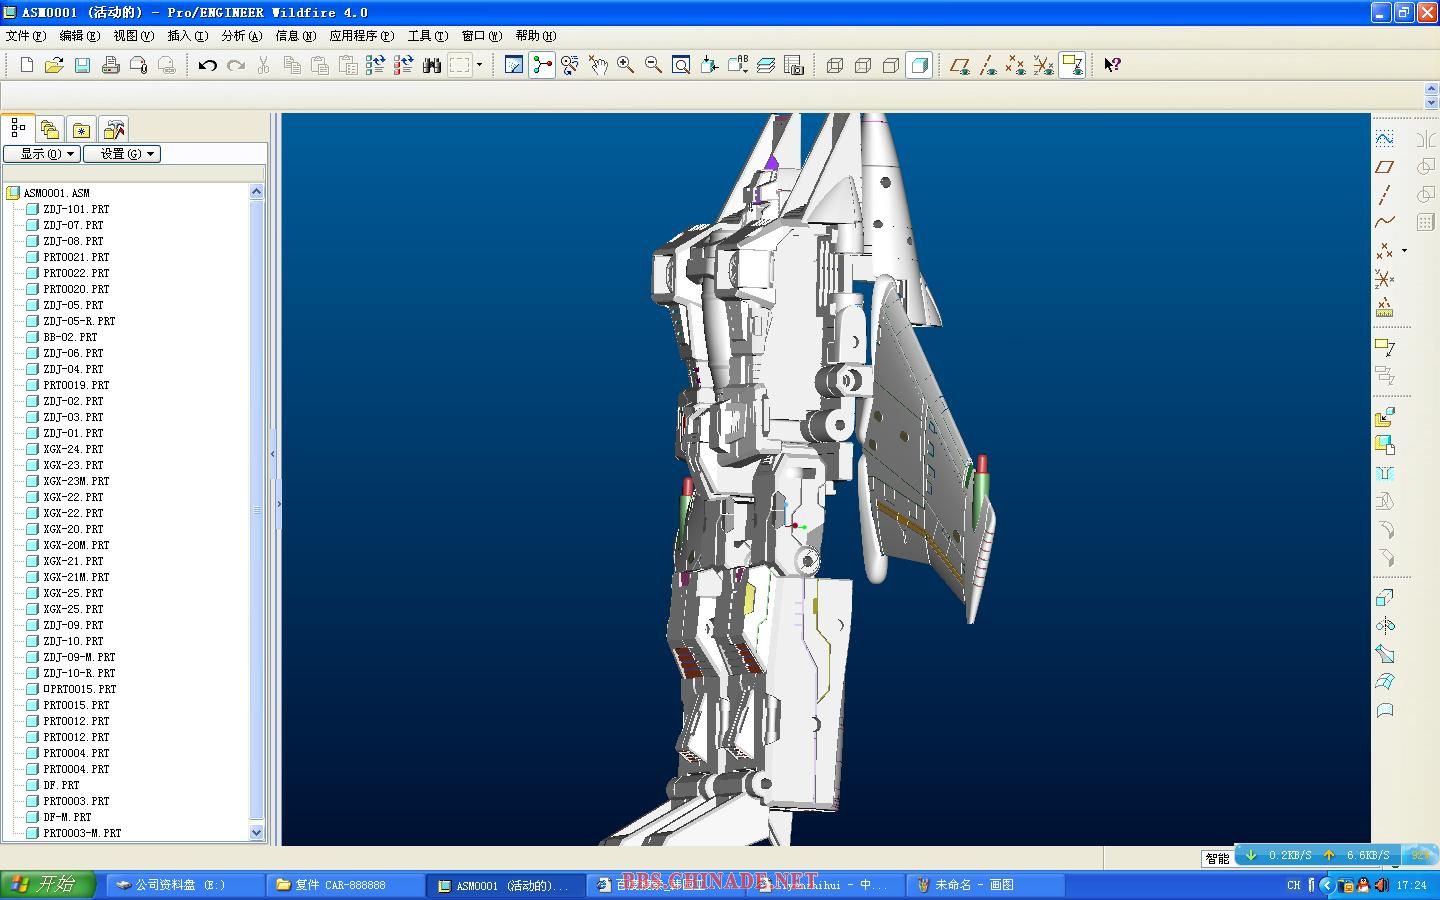Select the Sketch tool in right toolbar
1440x900 pixels.
click(x=1385, y=138)
